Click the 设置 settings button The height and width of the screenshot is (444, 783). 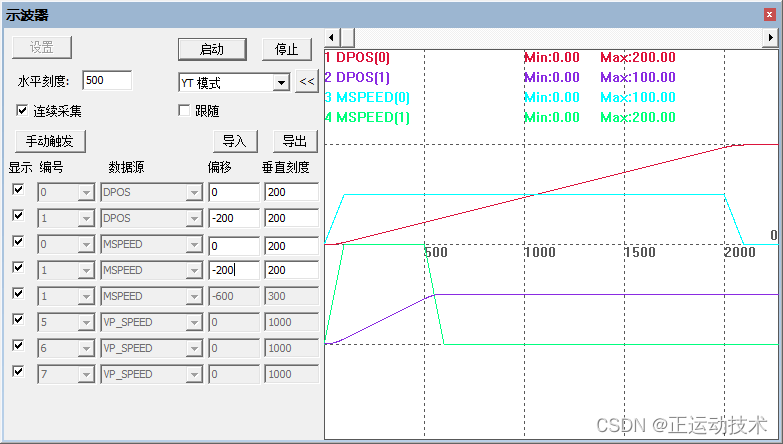(x=42, y=47)
